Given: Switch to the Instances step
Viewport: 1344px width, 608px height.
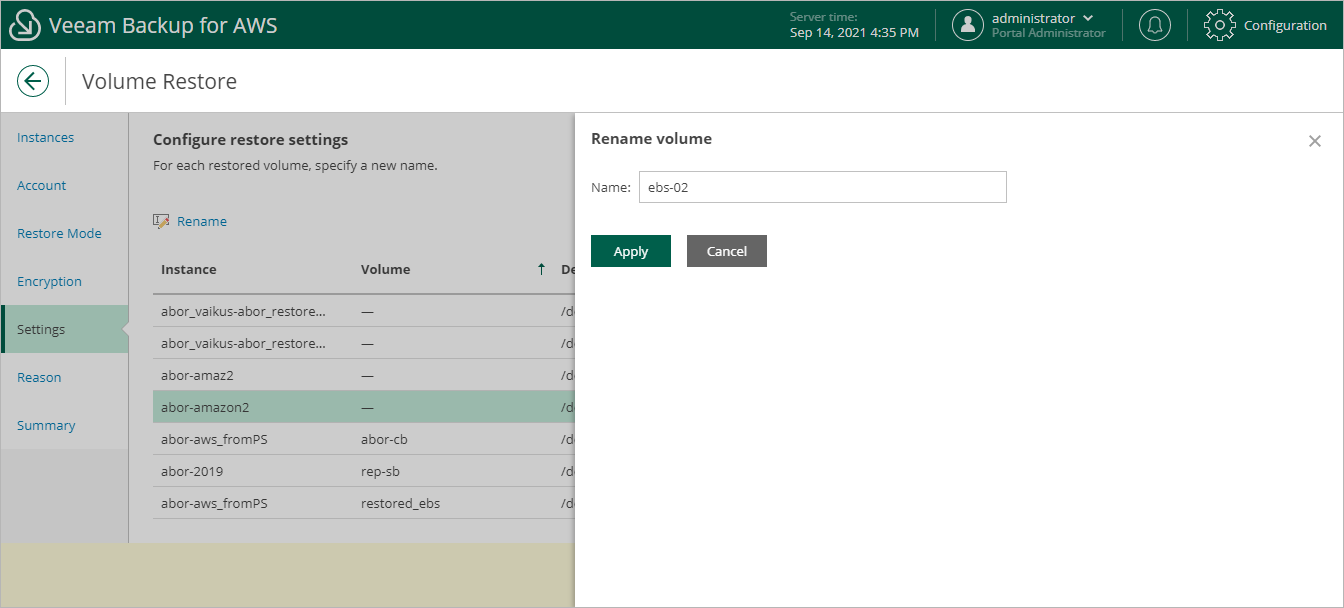Looking at the screenshot, I should point(45,137).
